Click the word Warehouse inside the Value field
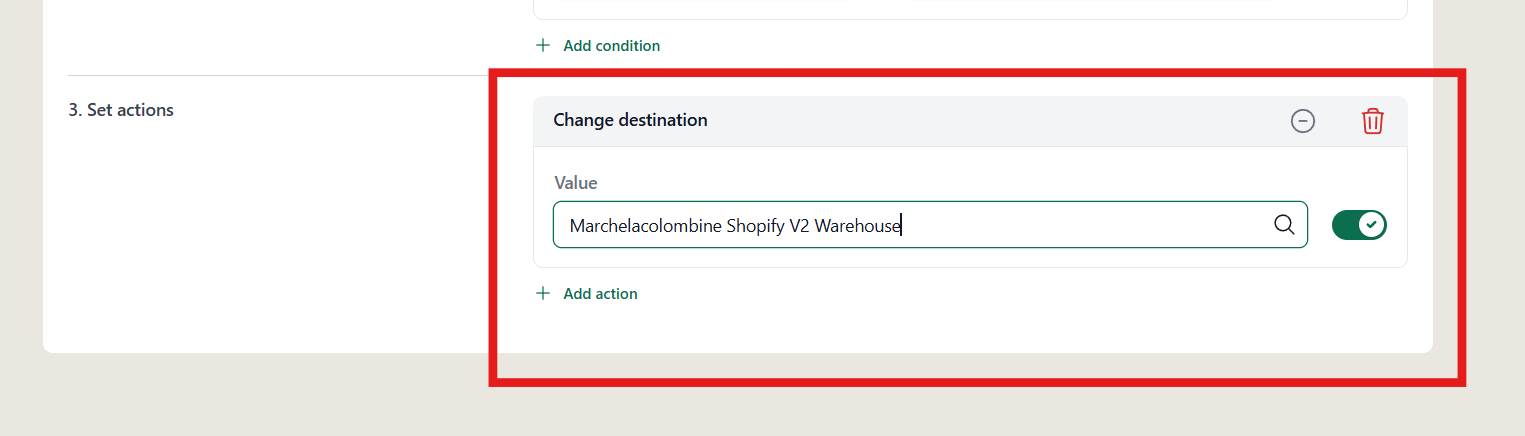 (858, 226)
